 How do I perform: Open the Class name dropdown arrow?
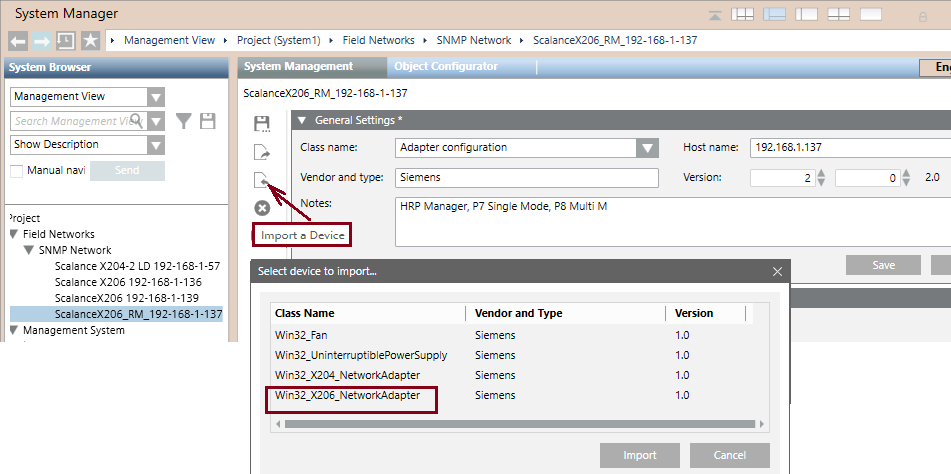point(646,148)
